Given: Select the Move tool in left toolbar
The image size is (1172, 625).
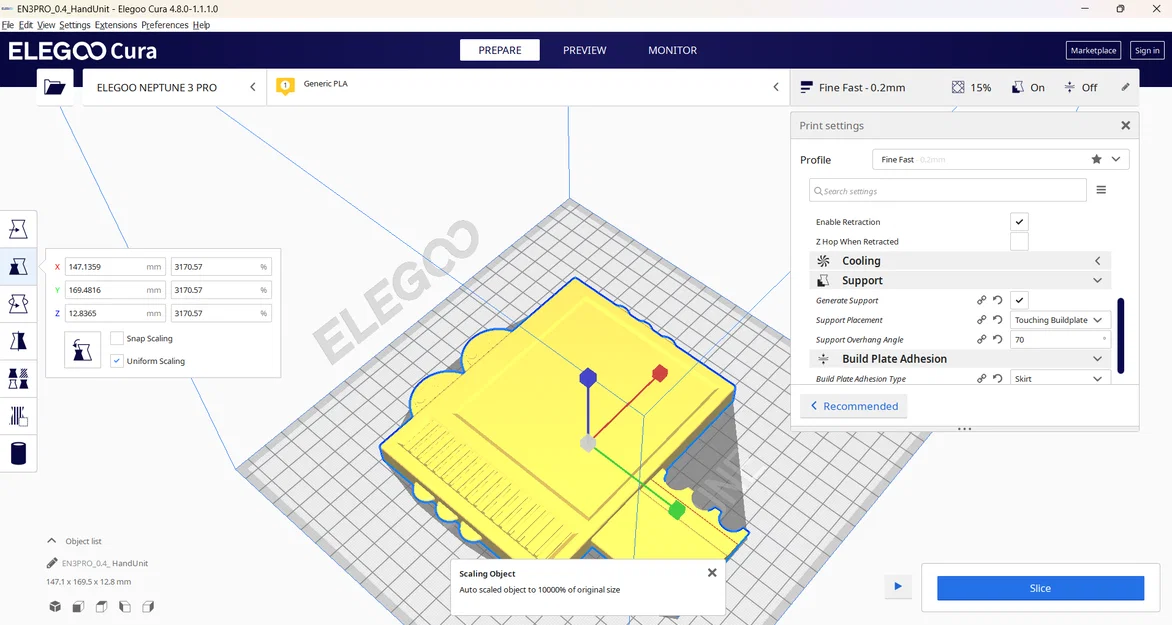Looking at the screenshot, I should tap(18, 229).
